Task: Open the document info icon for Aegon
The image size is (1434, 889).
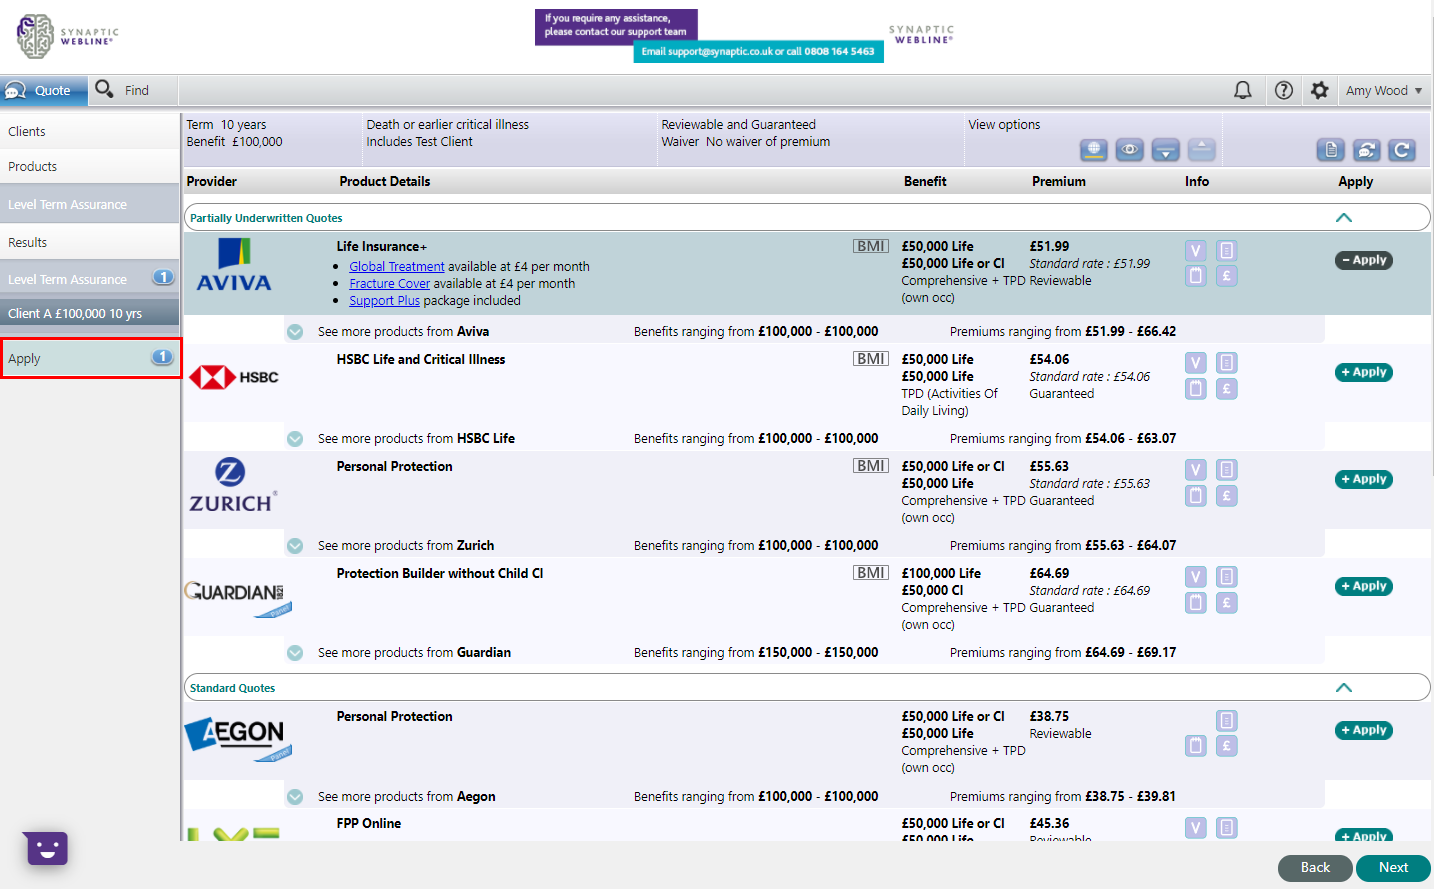Action: coord(1227,721)
